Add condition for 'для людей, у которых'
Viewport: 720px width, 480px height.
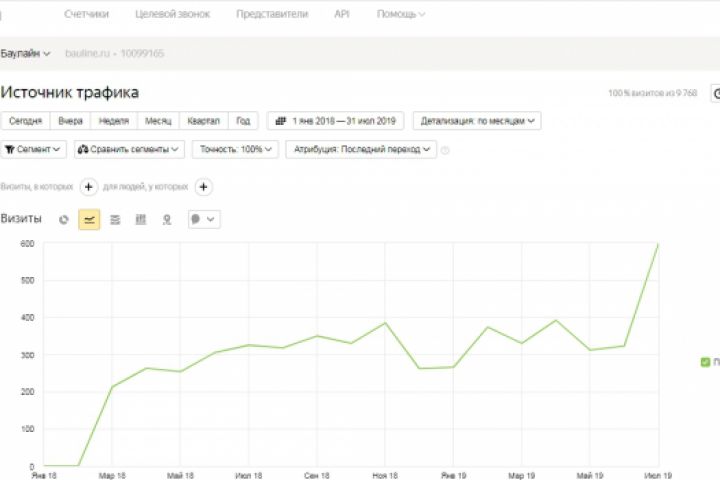click(203, 187)
